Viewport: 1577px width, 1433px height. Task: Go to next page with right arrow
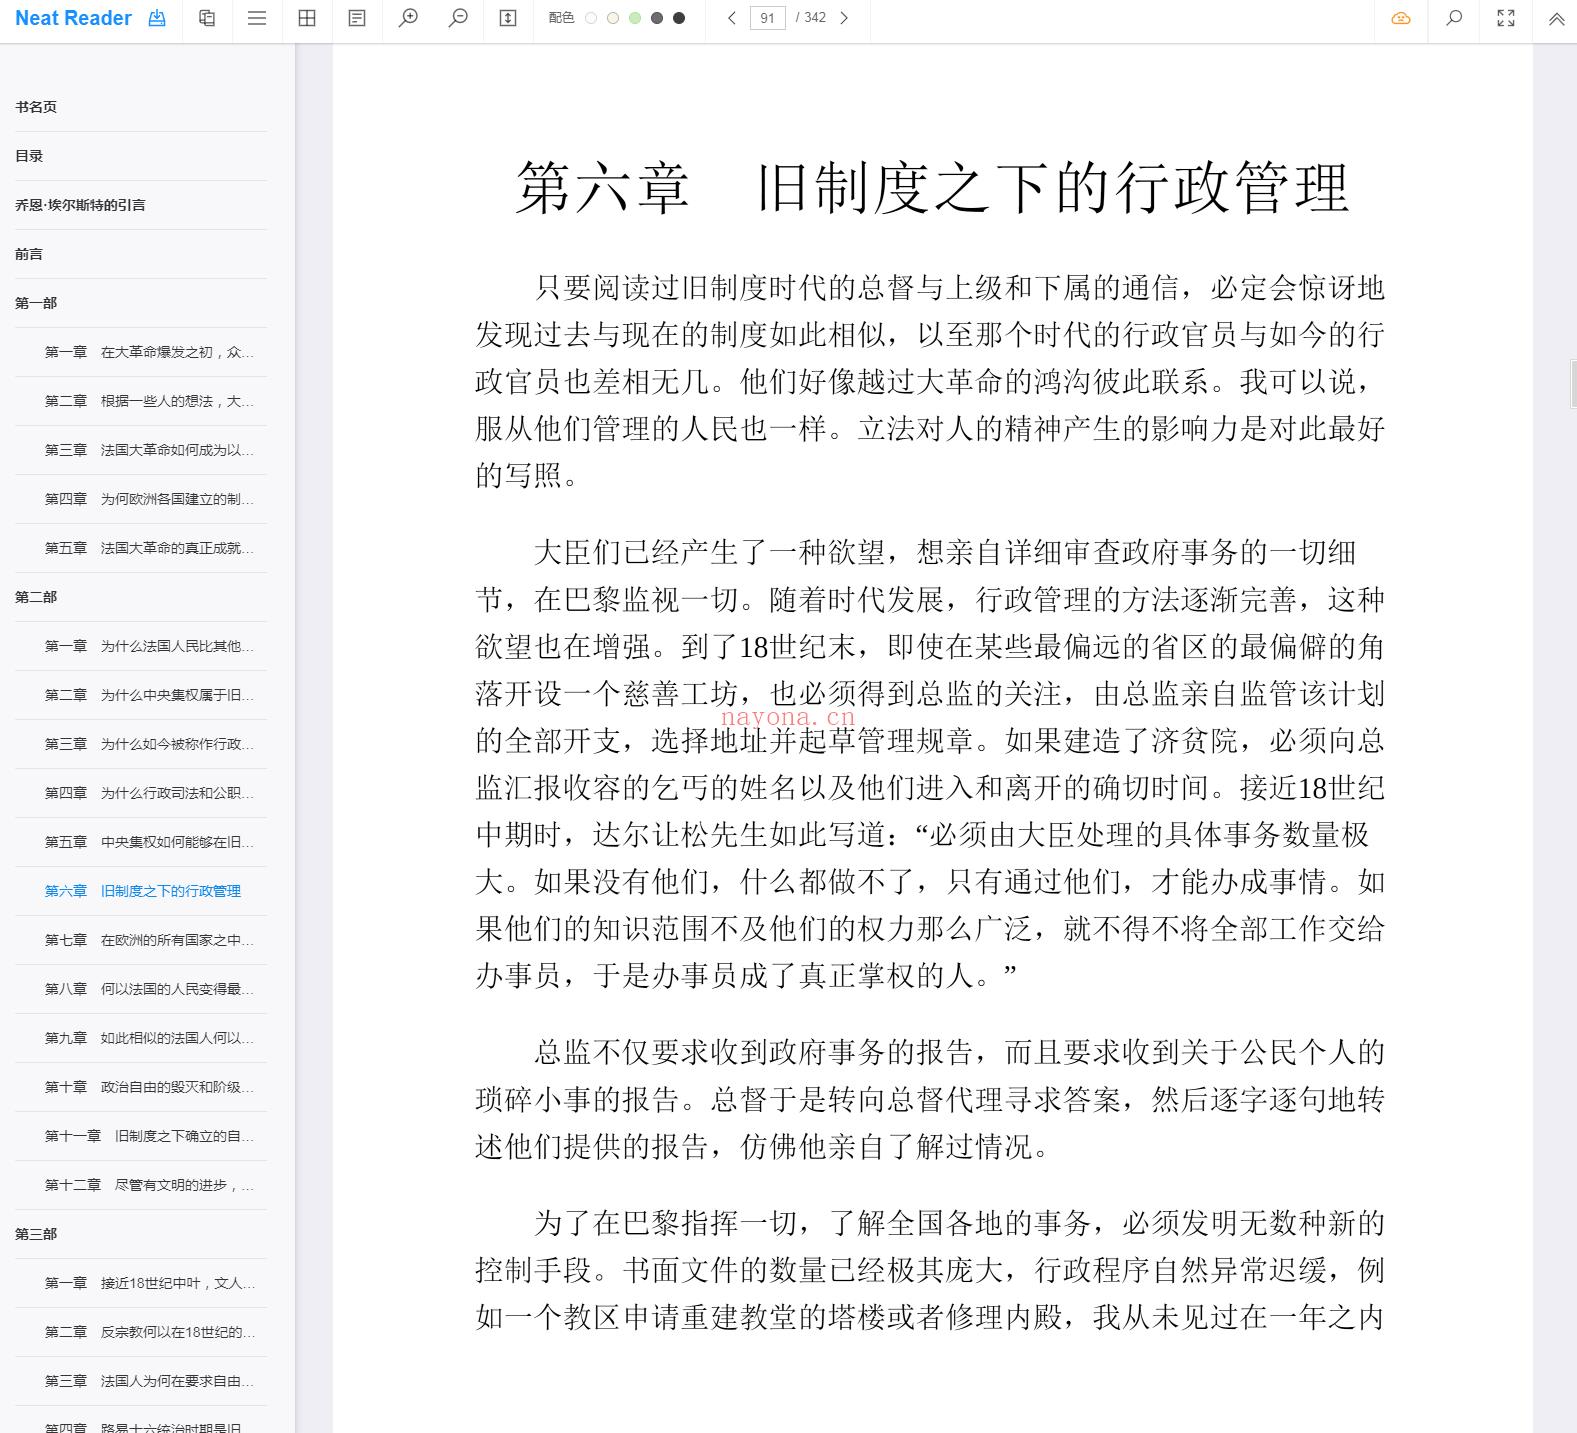844,18
